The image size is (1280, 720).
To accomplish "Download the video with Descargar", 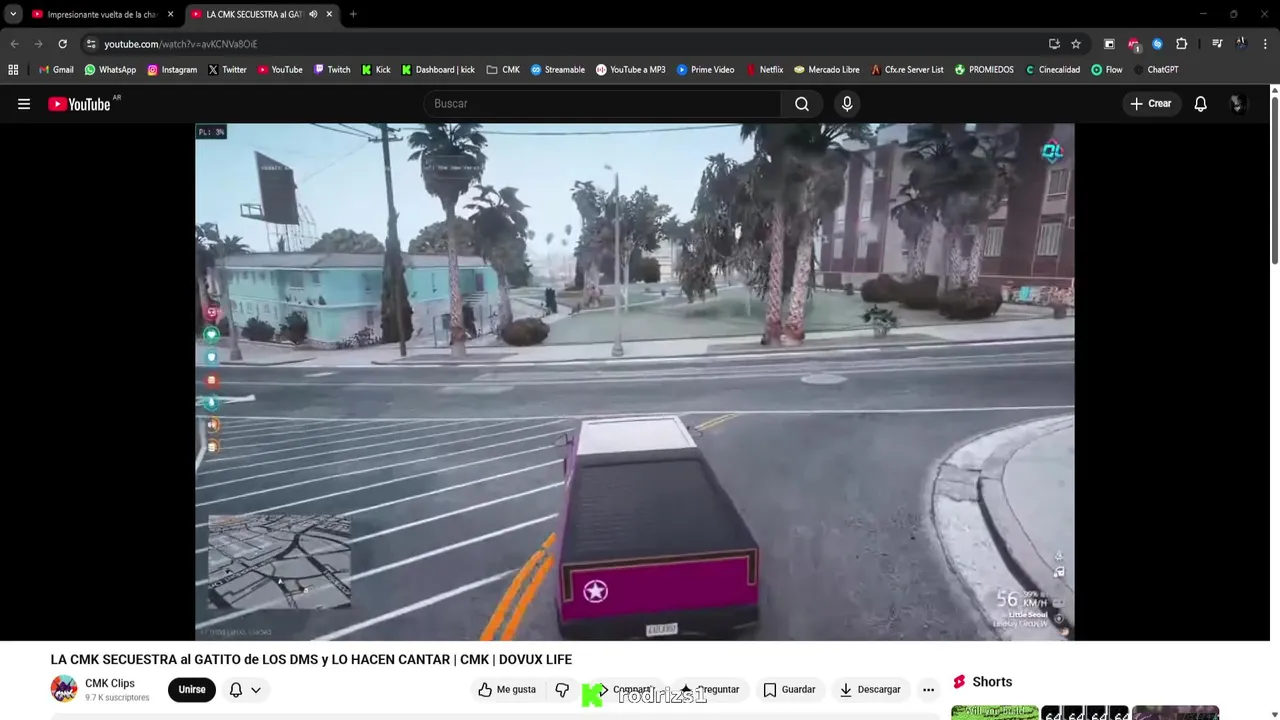I will coord(870,689).
